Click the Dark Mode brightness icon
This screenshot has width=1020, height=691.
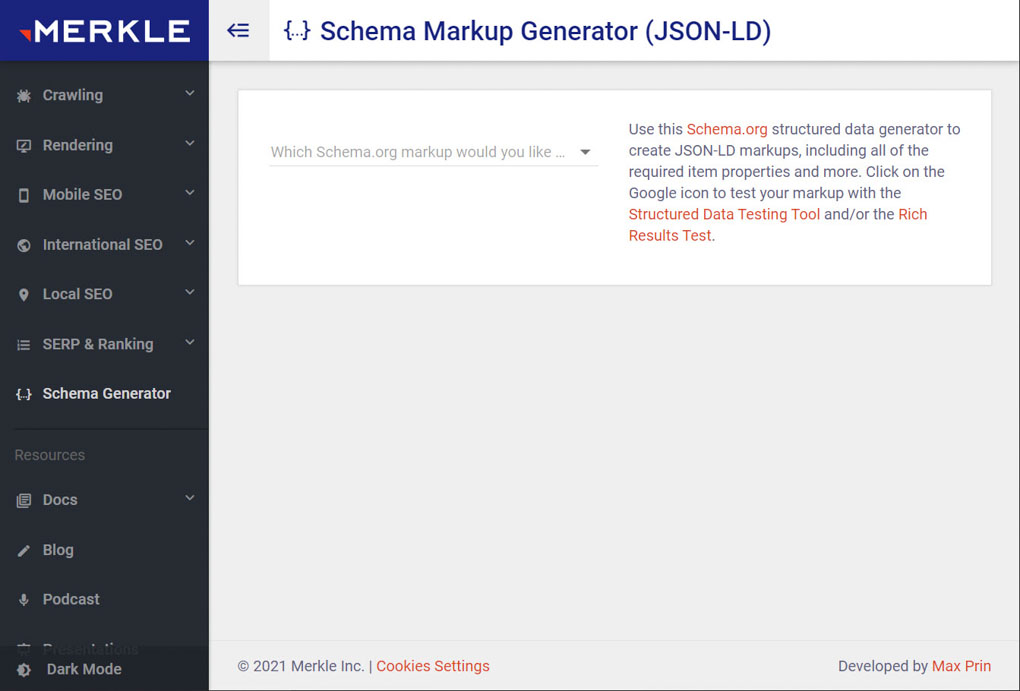23,670
